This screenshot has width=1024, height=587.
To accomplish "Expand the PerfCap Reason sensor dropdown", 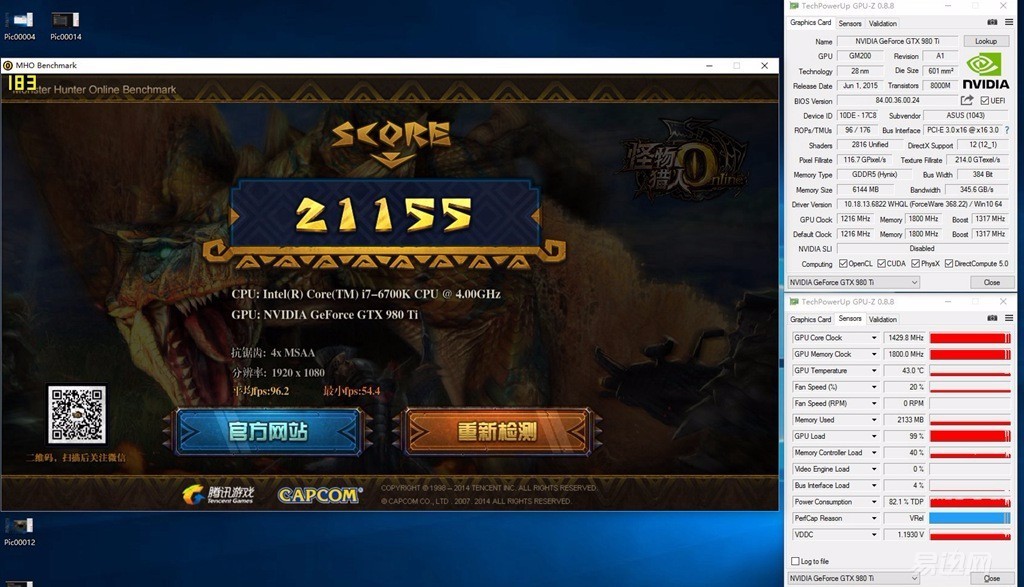I will (x=874, y=518).
